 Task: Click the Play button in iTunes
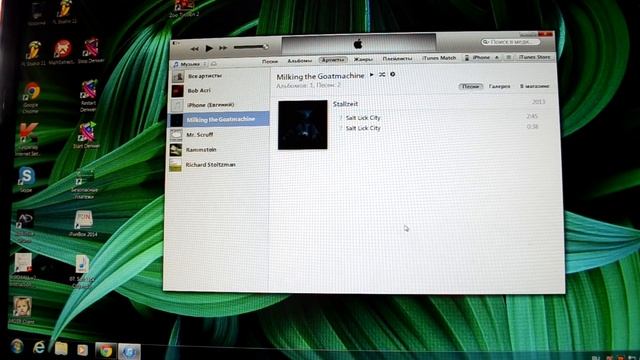209,48
